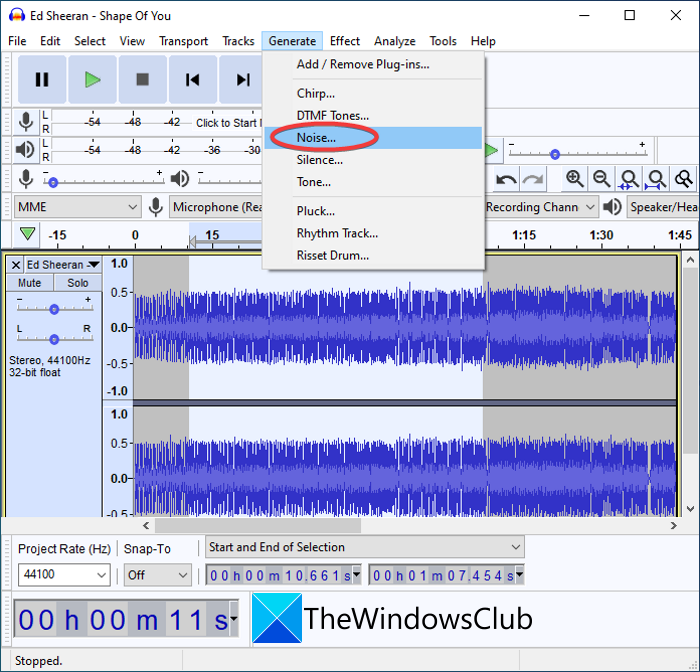Open the Tools menu
Image resolution: width=700 pixels, height=672 pixels.
[x=443, y=41]
